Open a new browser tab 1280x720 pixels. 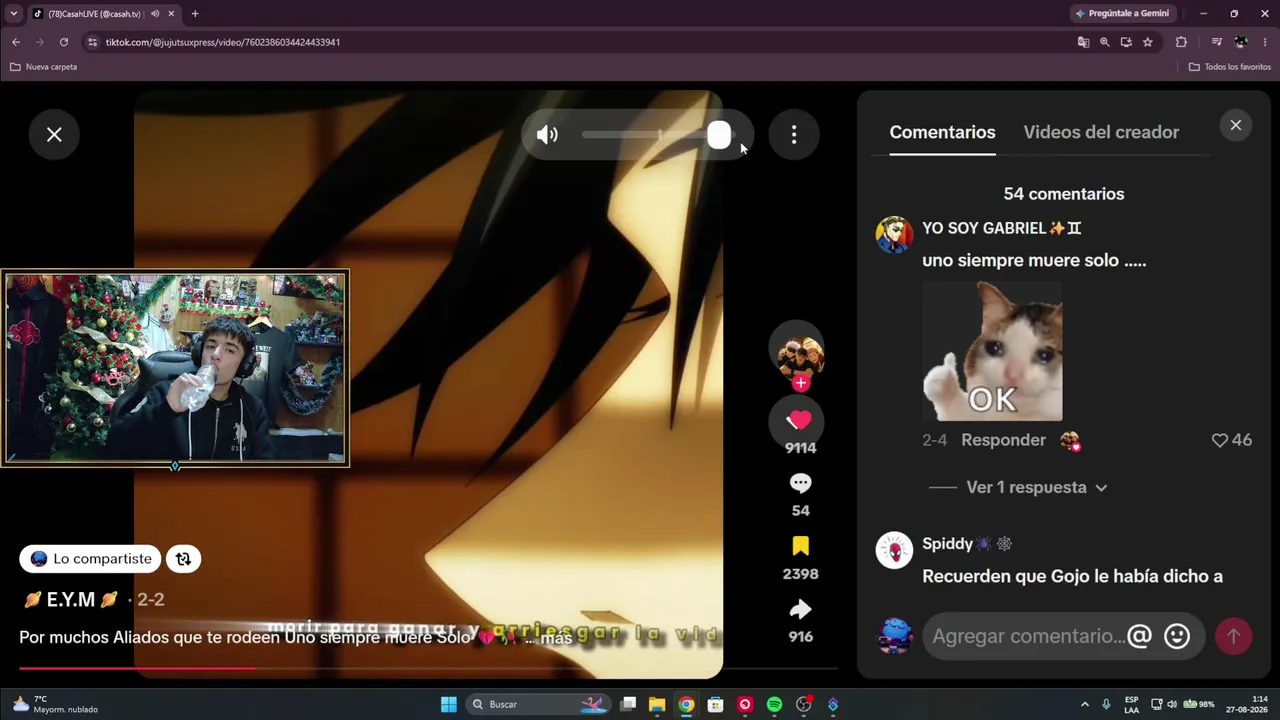tap(195, 14)
